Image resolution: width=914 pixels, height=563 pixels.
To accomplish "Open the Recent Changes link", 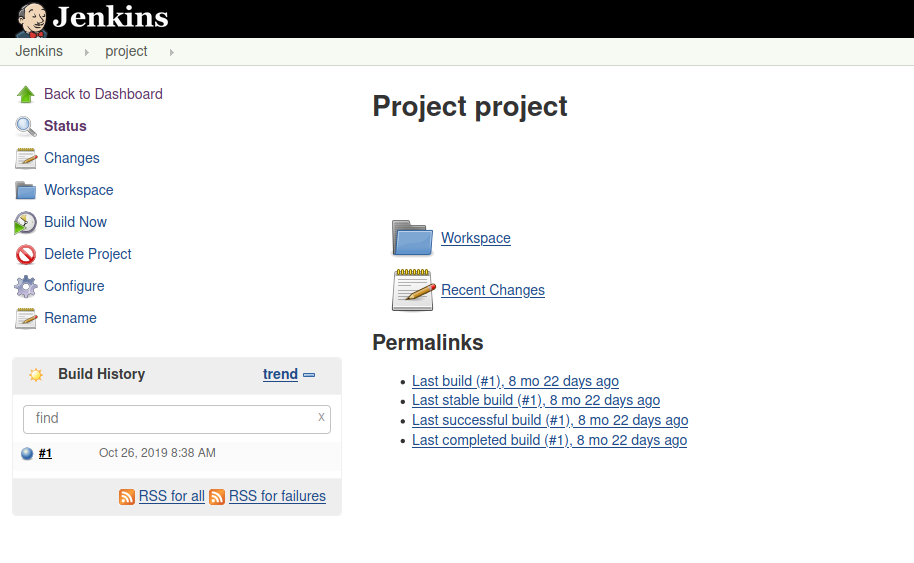I will click(x=493, y=290).
